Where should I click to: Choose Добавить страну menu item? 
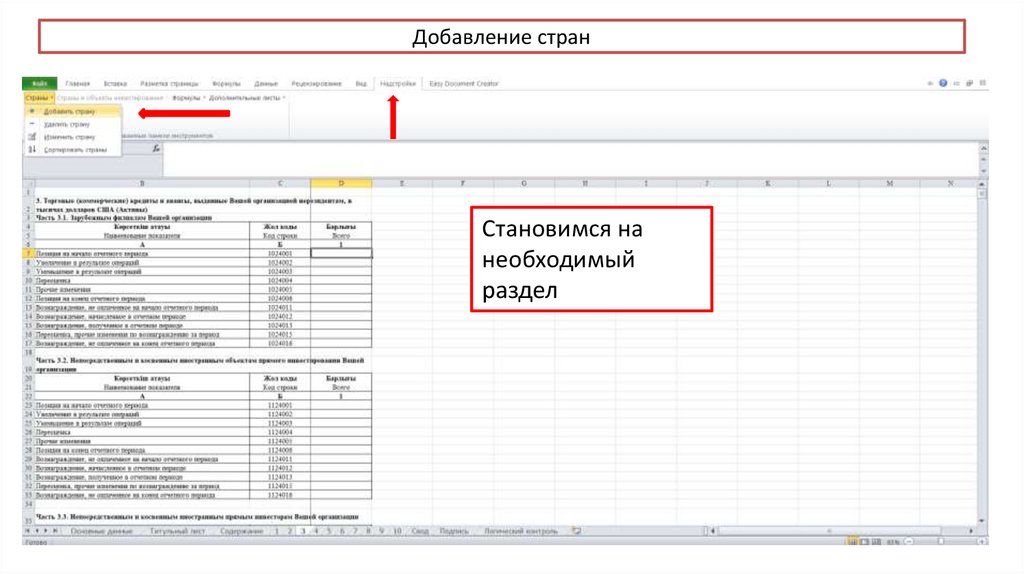point(72,112)
